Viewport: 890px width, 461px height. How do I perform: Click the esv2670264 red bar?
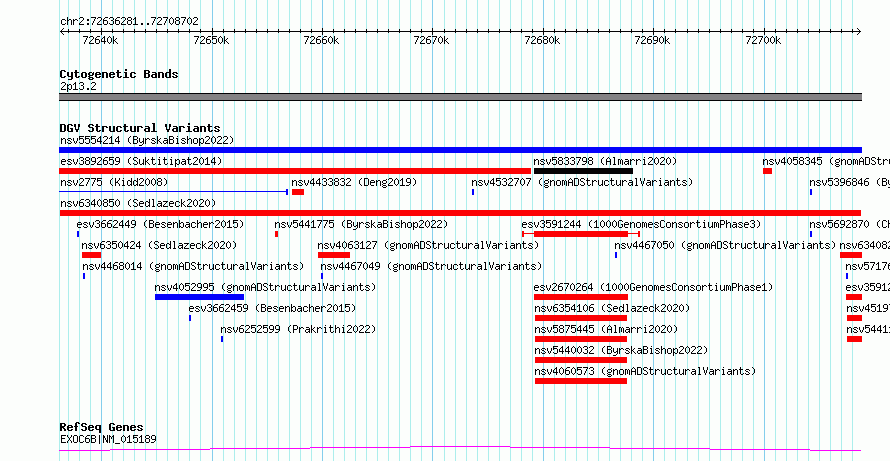581,297
